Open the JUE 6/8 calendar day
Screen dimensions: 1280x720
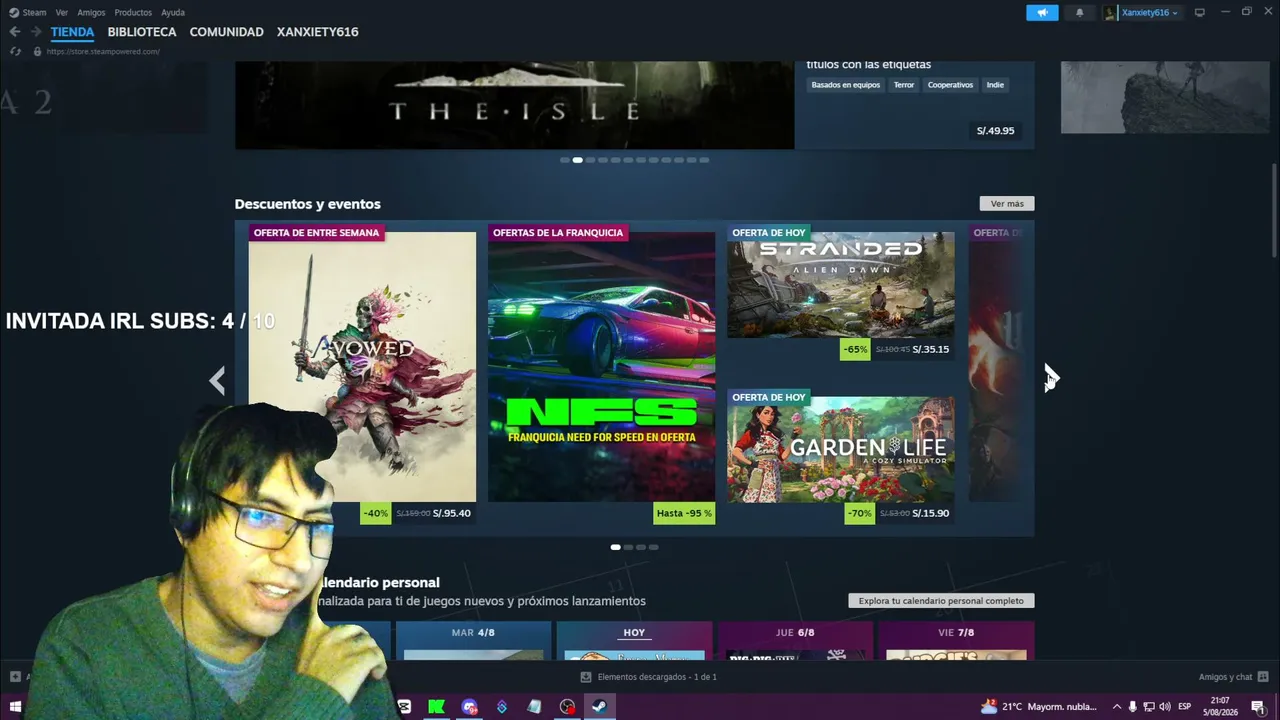795,641
